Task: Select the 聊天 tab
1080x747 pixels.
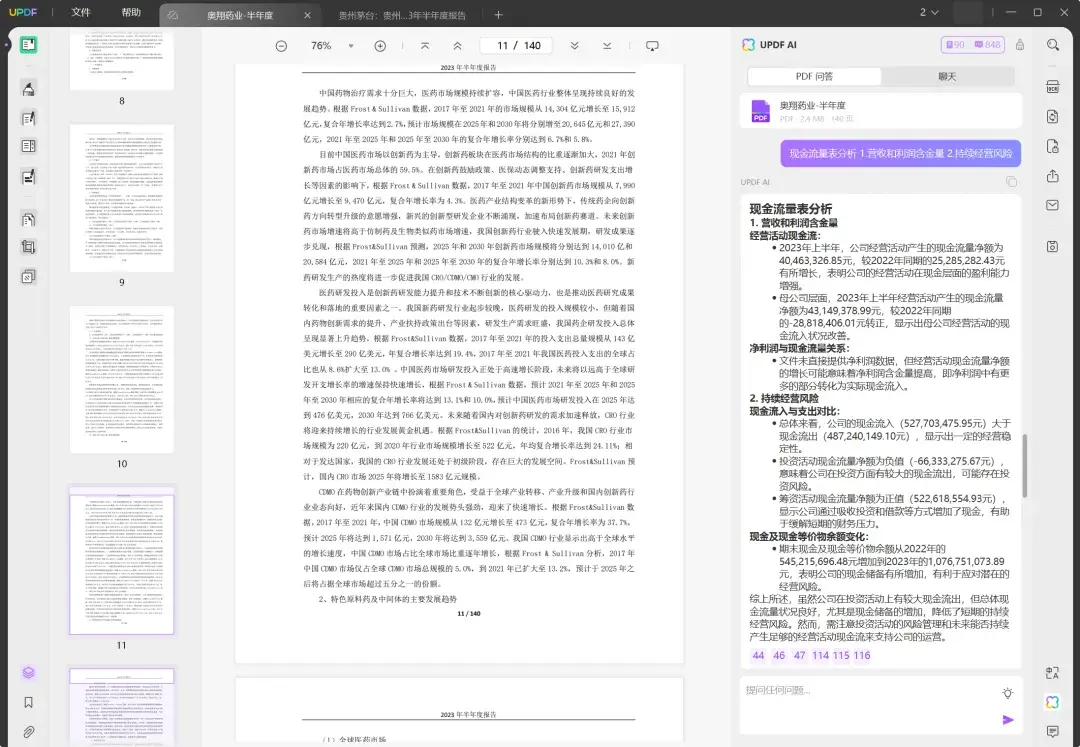Action: point(947,76)
